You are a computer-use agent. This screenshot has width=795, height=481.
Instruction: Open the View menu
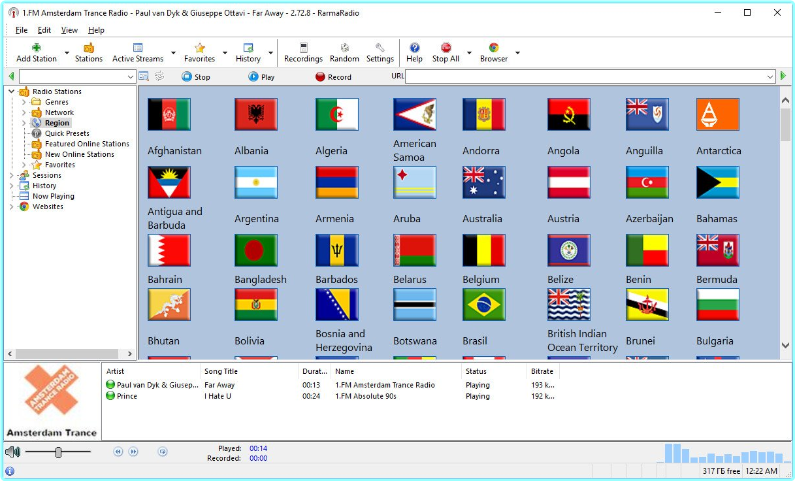[x=69, y=30]
